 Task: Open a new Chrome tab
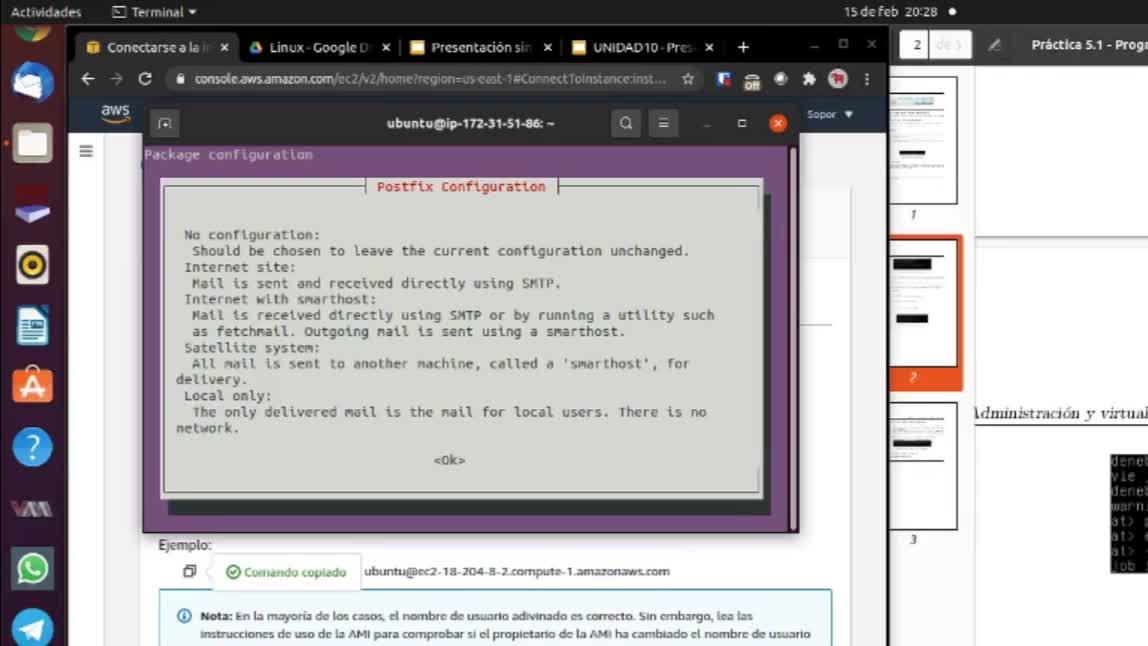click(743, 47)
